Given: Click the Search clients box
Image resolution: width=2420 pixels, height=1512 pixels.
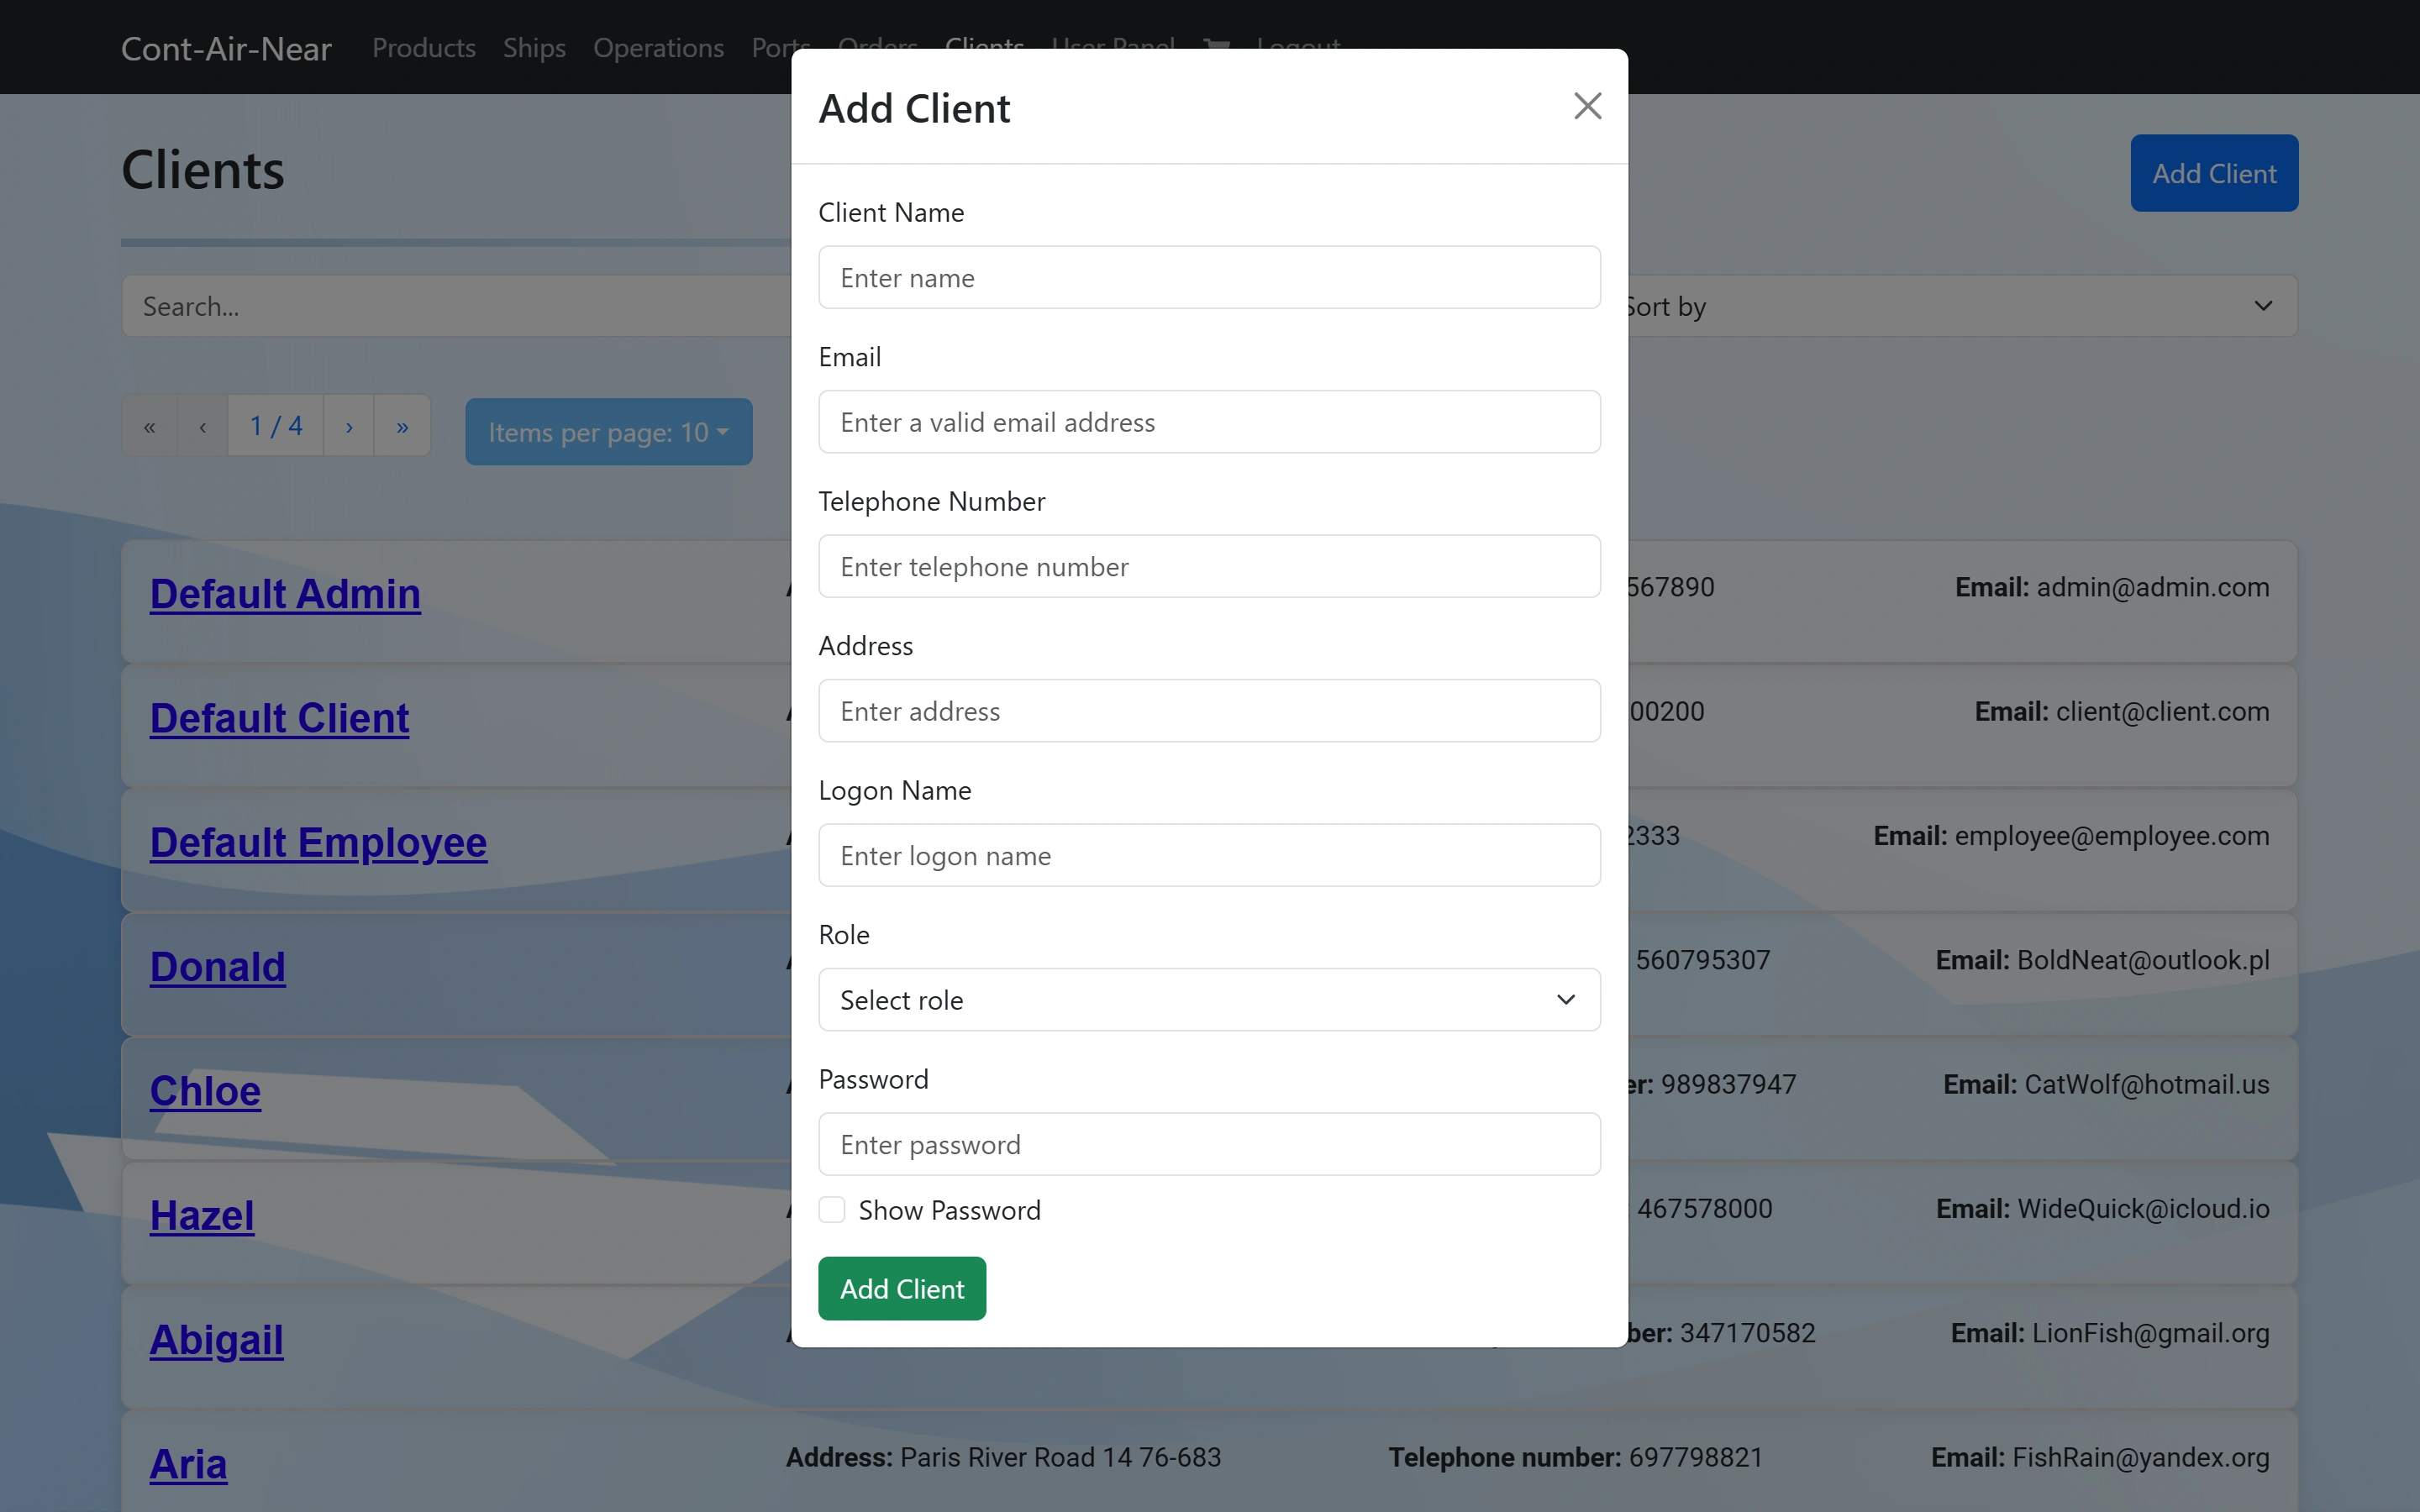Looking at the screenshot, I should (x=457, y=306).
